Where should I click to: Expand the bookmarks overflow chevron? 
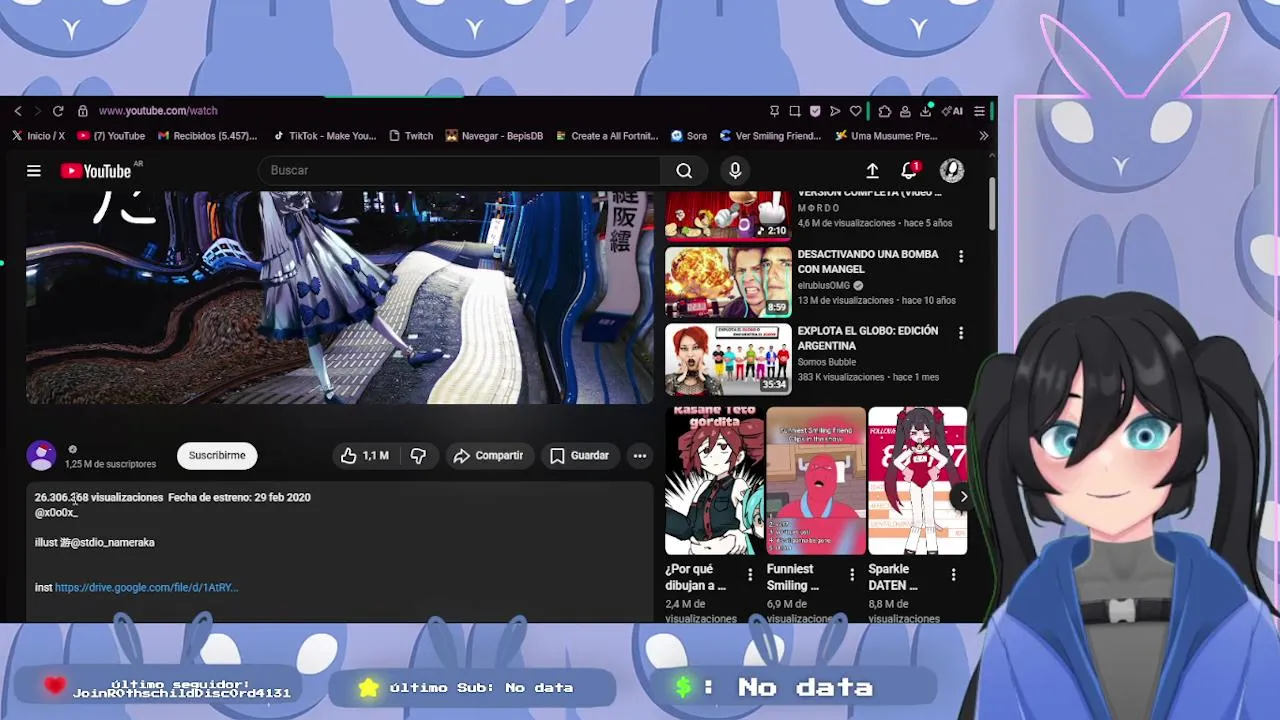tap(983, 136)
